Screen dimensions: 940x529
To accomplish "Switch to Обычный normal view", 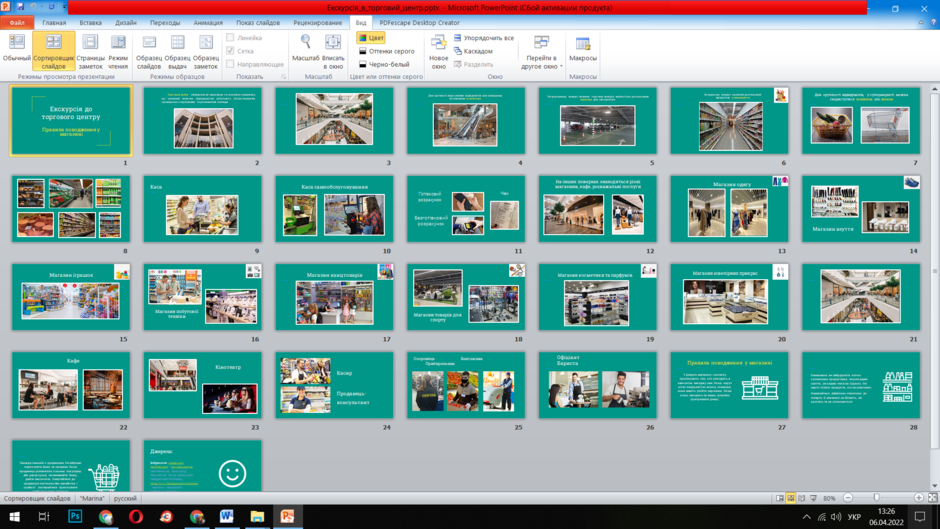I will pos(16,49).
